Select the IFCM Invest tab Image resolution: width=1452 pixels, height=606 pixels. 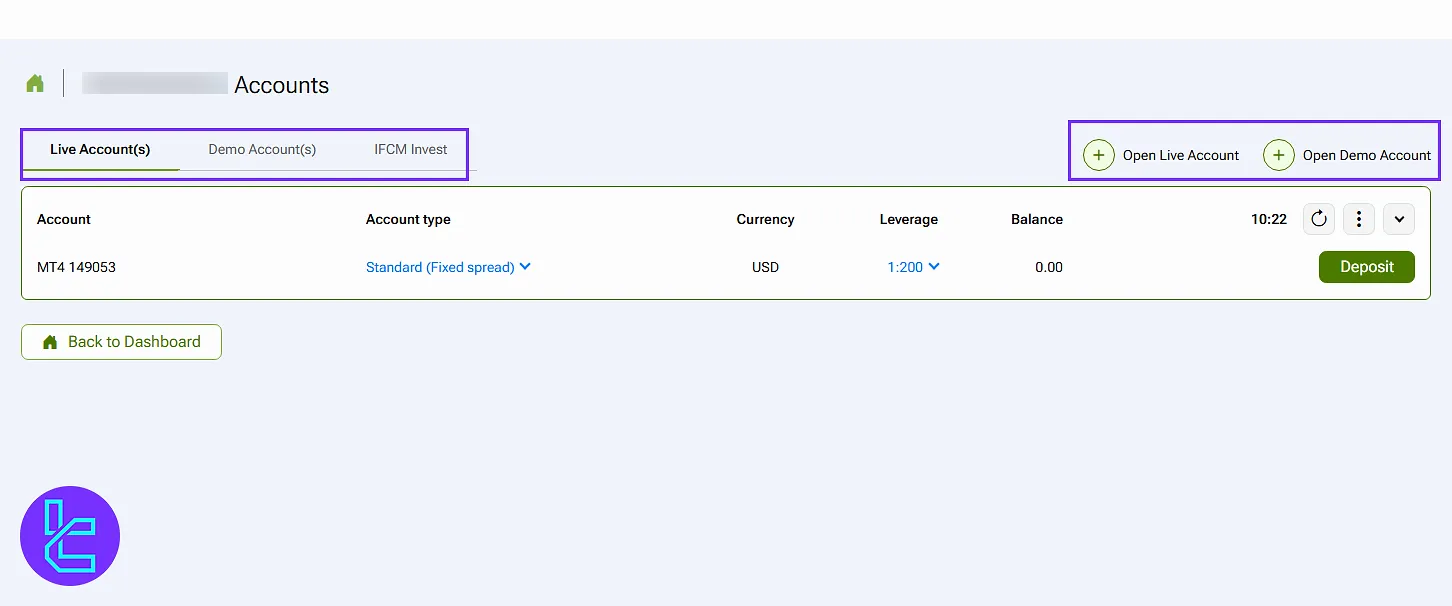(x=411, y=149)
